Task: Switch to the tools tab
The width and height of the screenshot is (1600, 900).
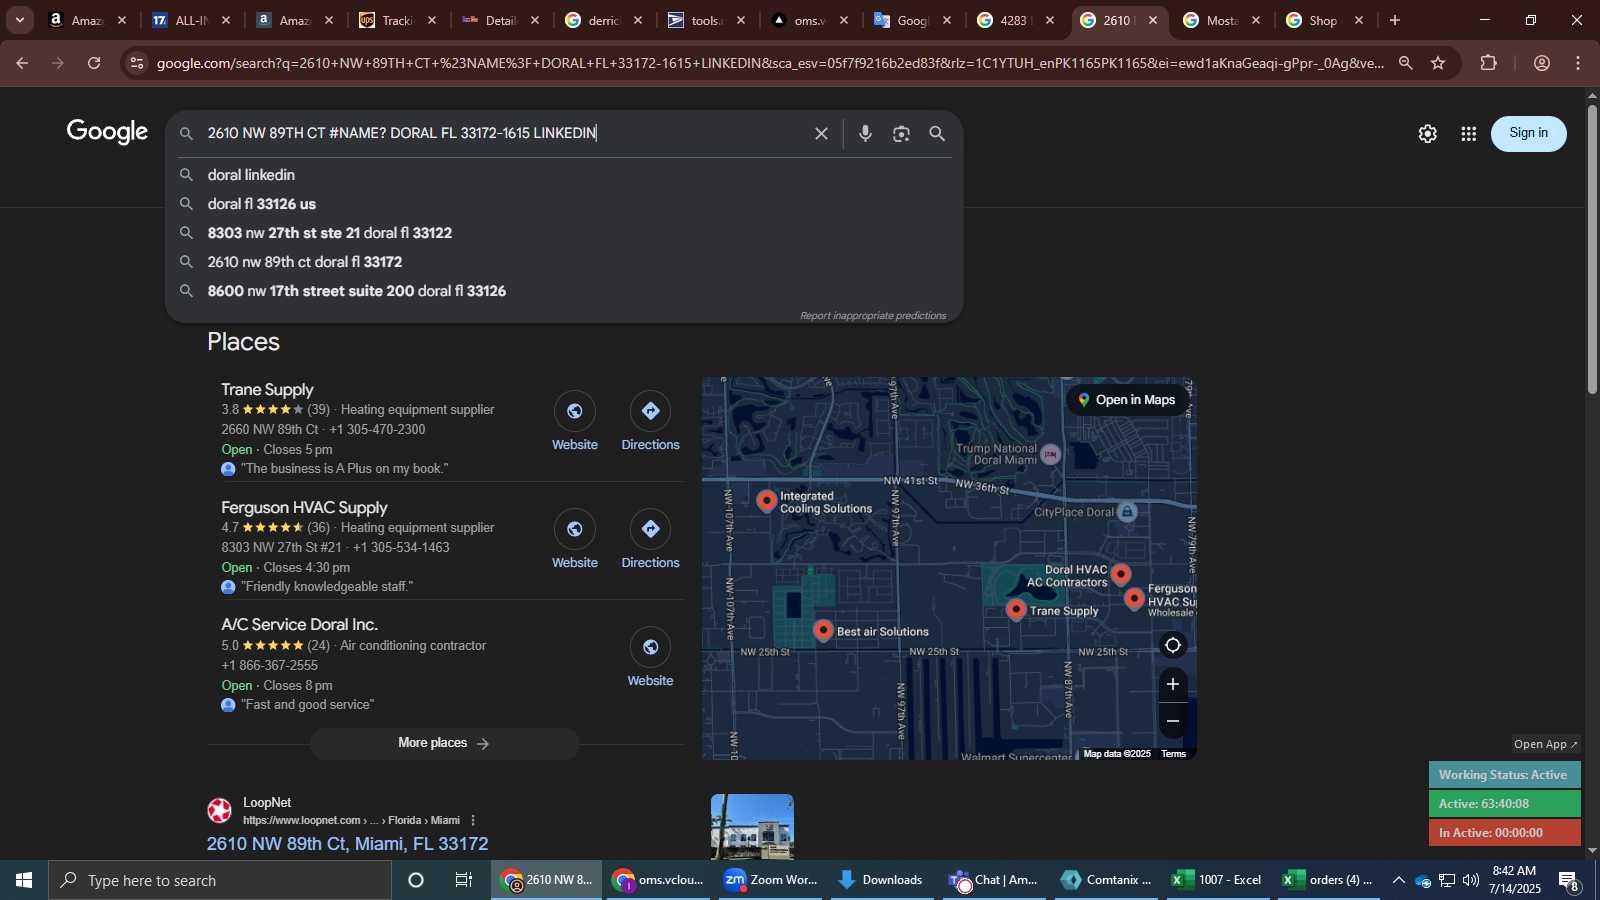Action: click(x=706, y=20)
